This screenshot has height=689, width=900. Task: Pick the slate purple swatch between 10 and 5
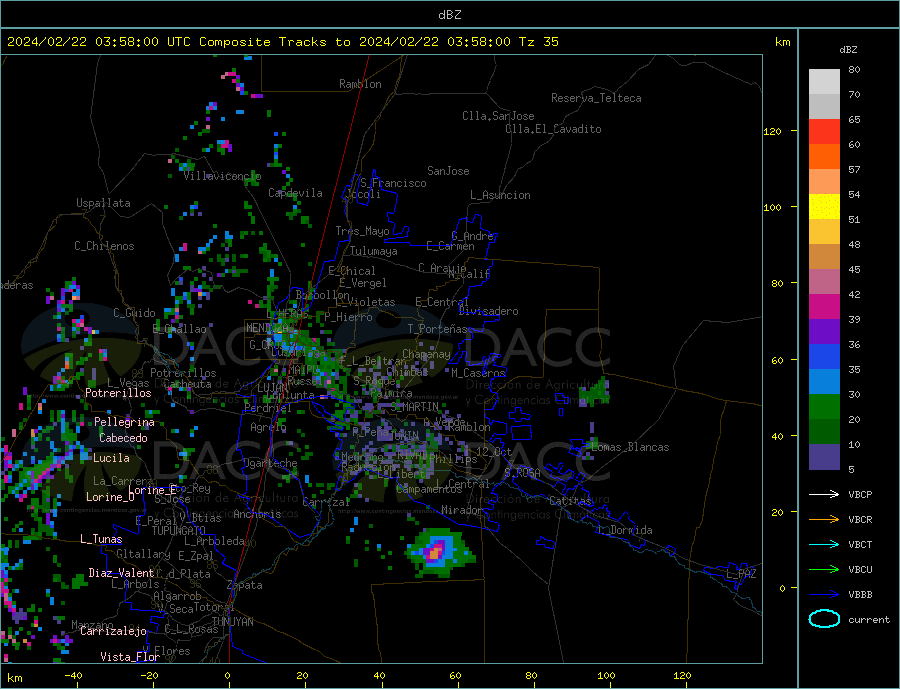click(824, 457)
